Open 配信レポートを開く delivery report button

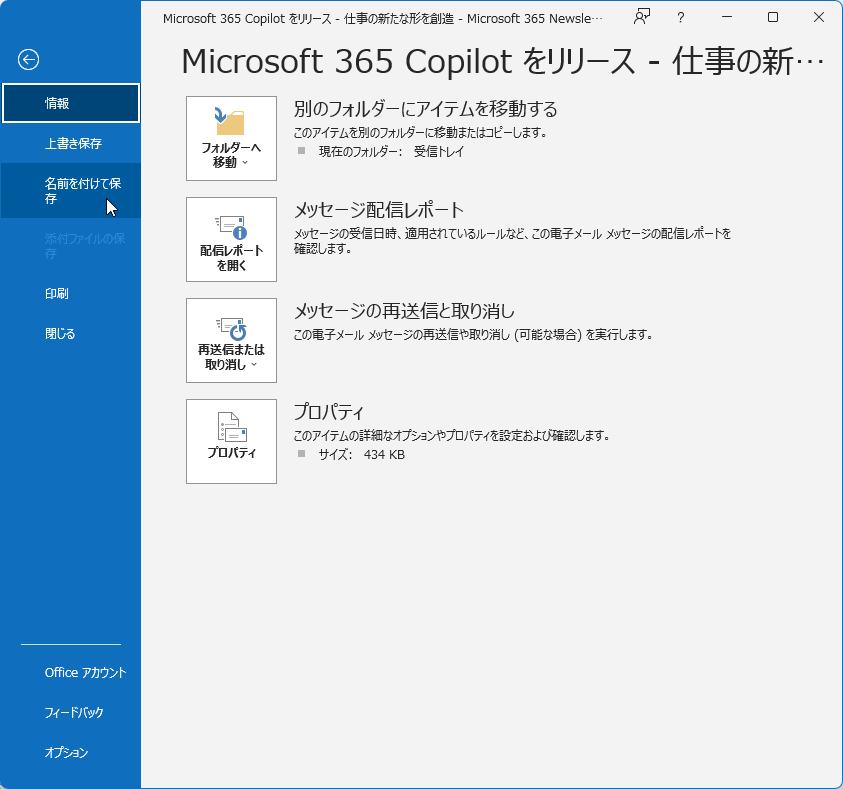point(231,239)
